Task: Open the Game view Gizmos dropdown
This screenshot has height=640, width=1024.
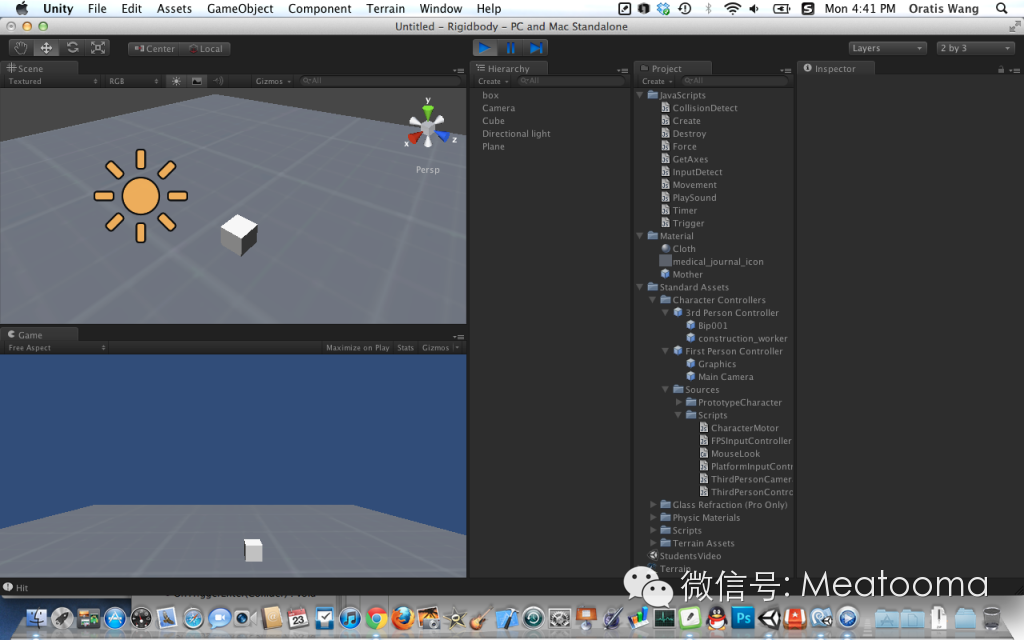Action: [x=440, y=347]
